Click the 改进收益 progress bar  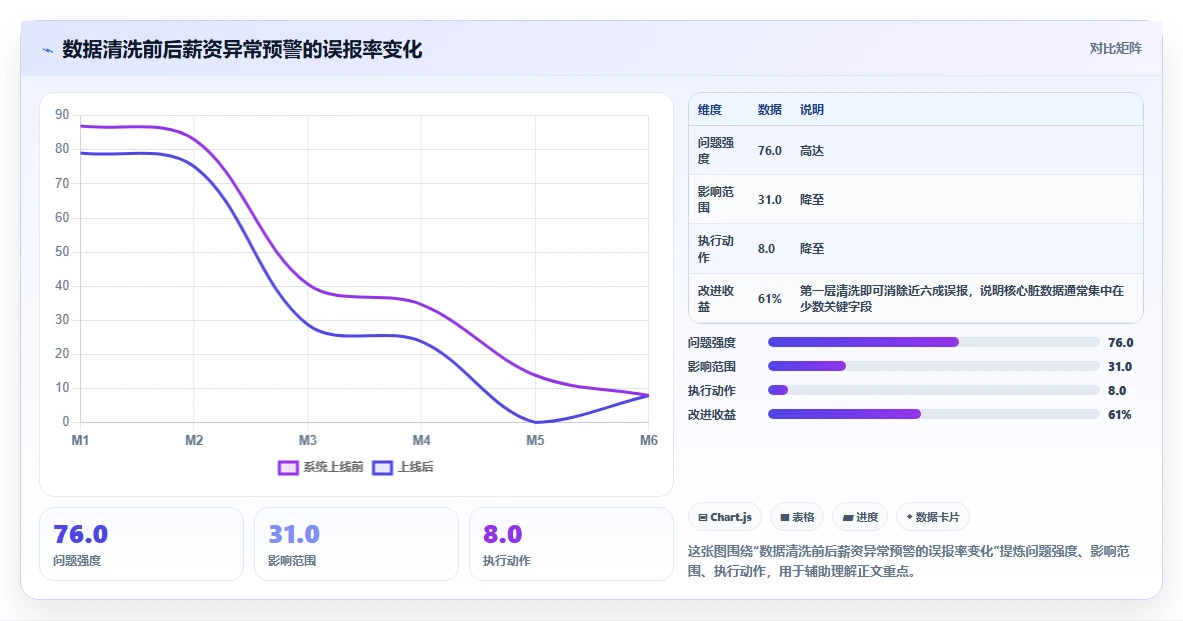(x=933, y=415)
